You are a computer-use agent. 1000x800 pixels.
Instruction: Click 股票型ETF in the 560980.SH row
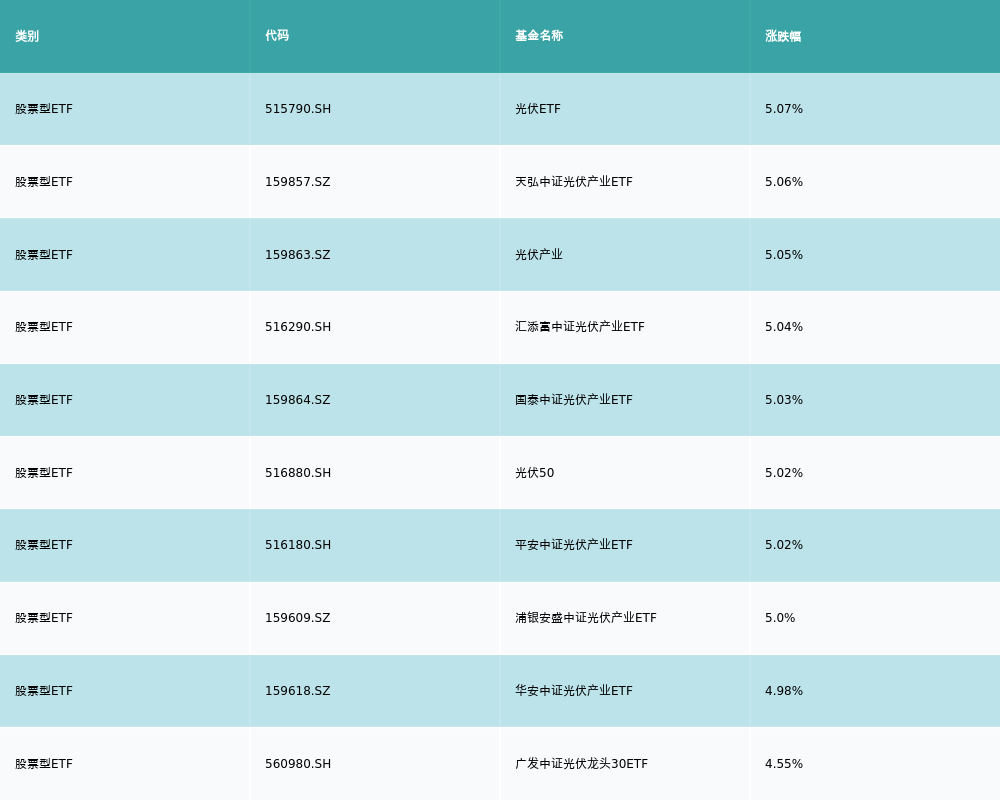click(44, 764)
